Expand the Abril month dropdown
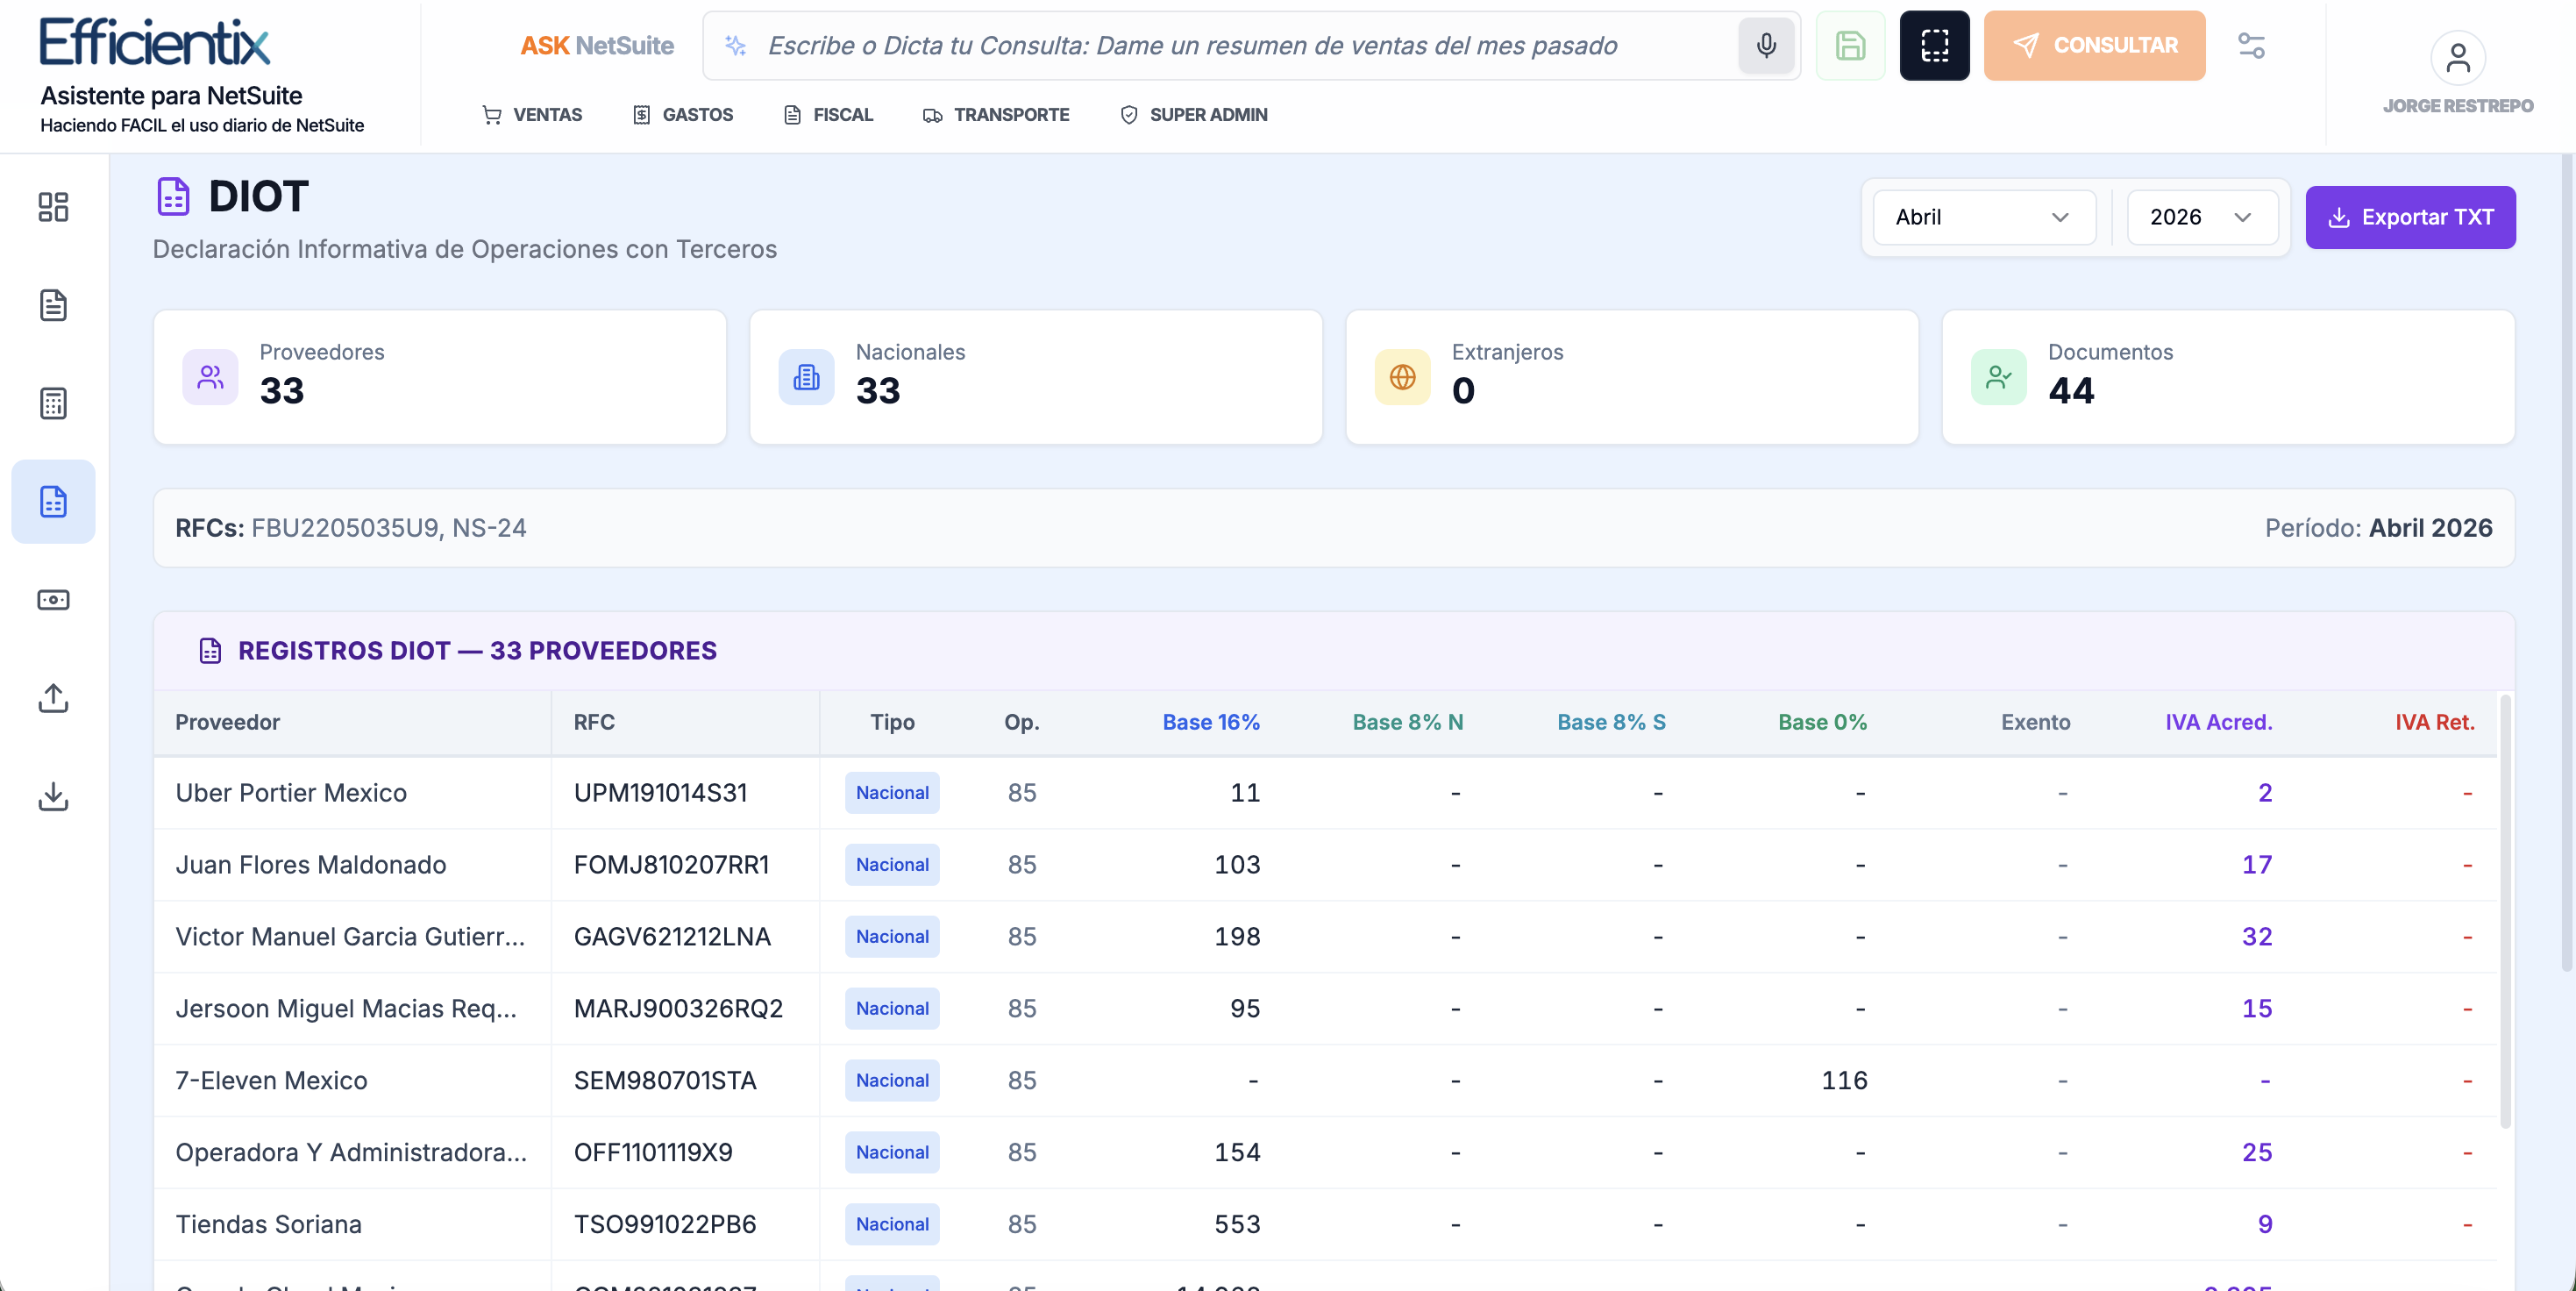 (1983, 217)
